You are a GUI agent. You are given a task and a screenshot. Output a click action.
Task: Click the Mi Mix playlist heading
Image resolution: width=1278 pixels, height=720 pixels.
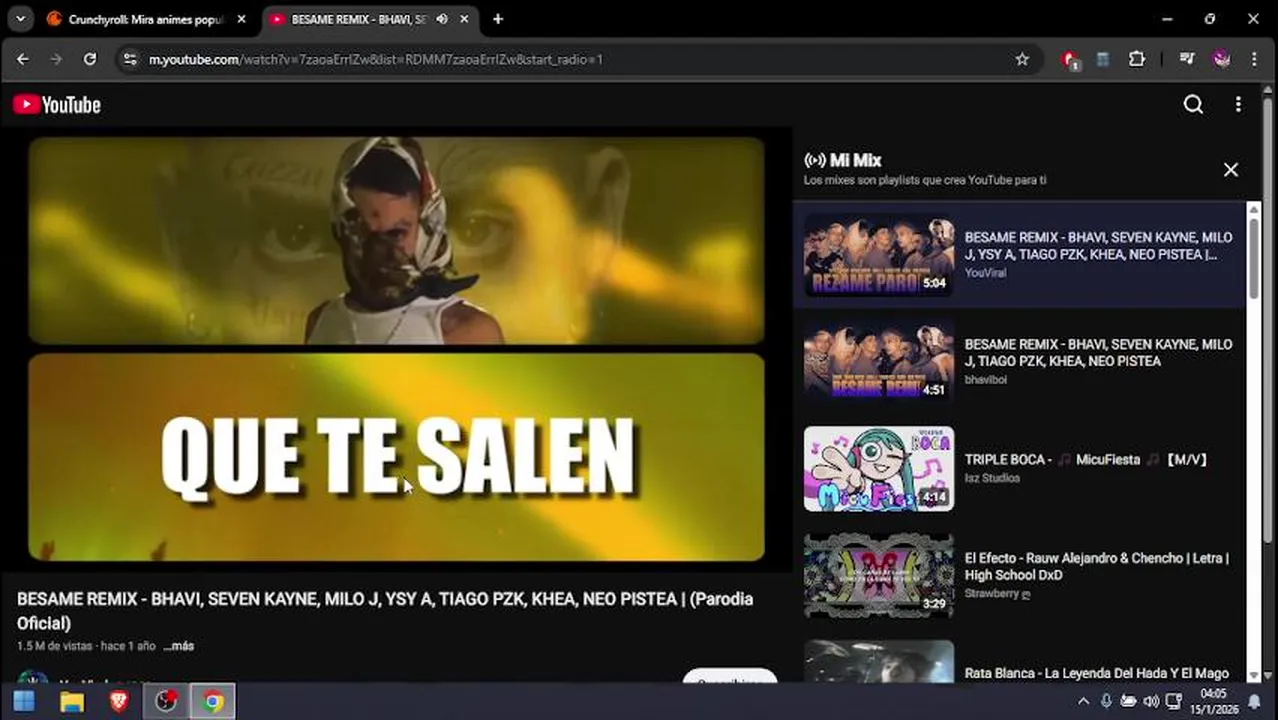coord(855,160)
